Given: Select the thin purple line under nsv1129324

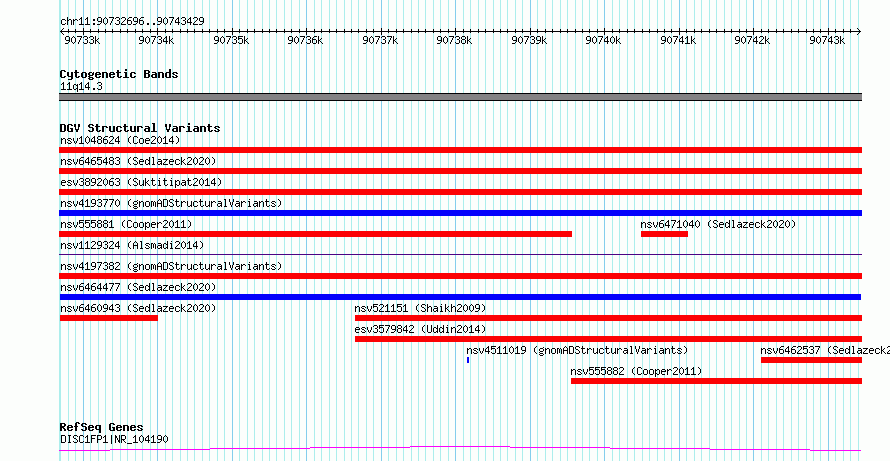Looking at the screenshot, I should click(x=460, y=254).
